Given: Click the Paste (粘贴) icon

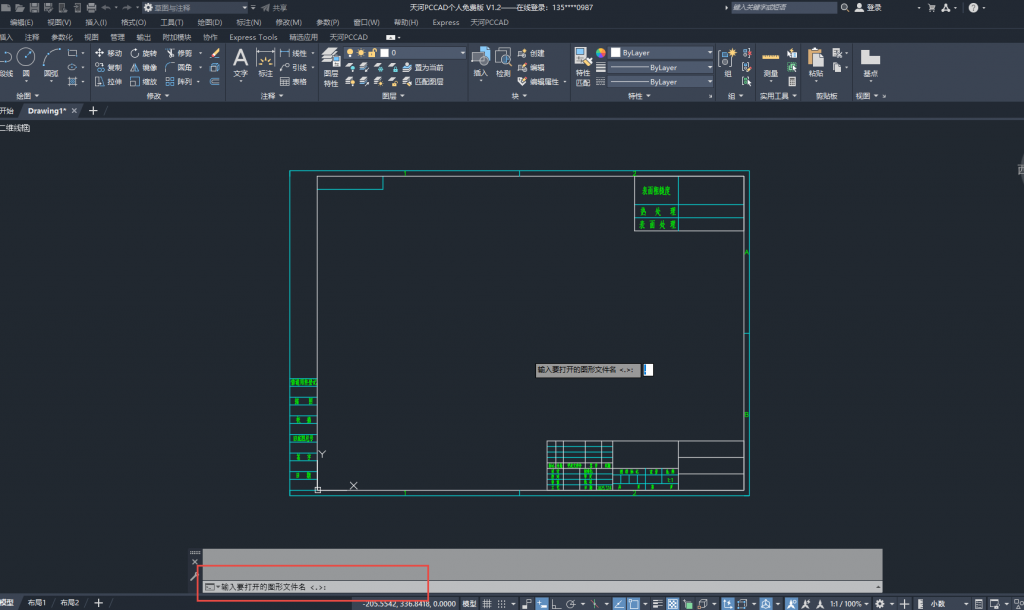Looking at the screenshot, I should click(x=816, y=63).
